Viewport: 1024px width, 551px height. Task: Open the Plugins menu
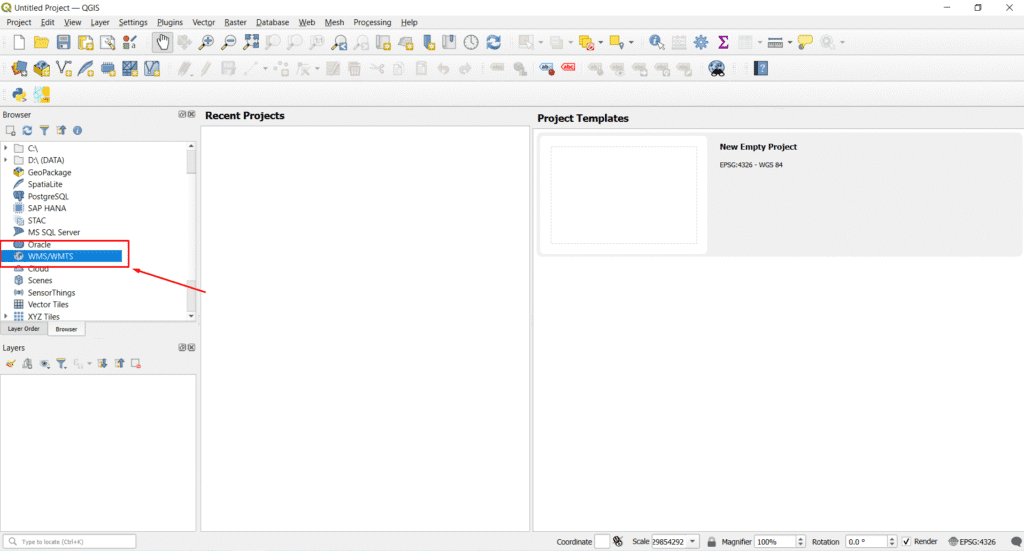coord(170,22)
